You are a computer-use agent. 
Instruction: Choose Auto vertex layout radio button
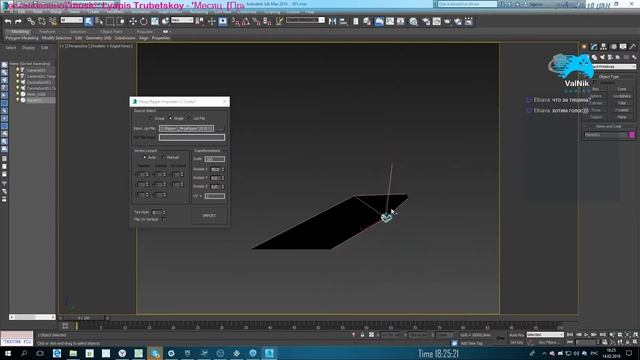144,157
